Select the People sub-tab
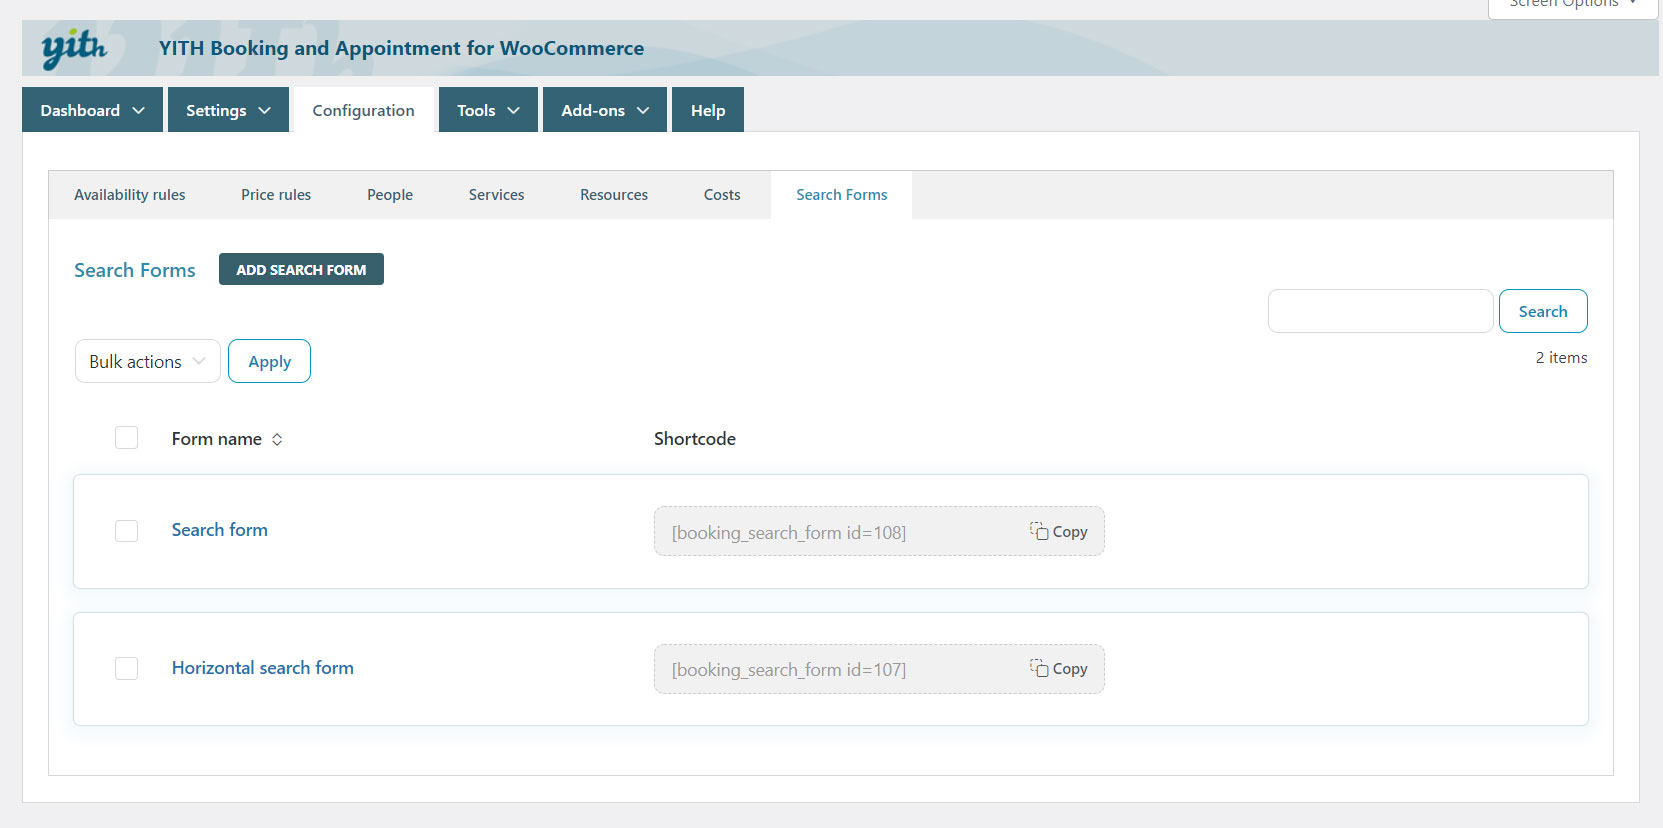1663x828 pixels. click(x=390, y=195)
